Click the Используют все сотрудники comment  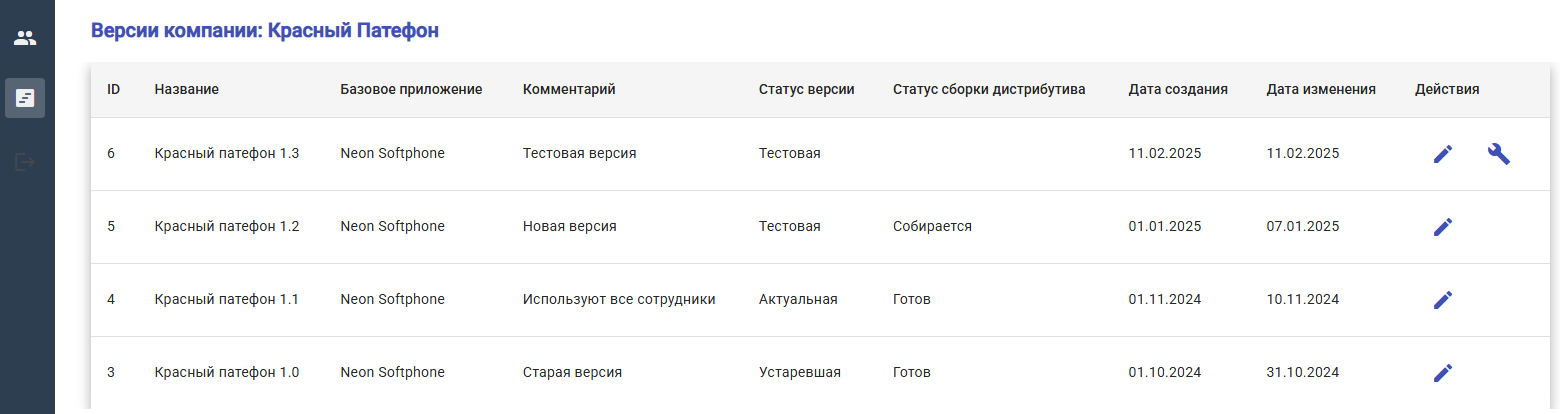[x=619, y=300]
